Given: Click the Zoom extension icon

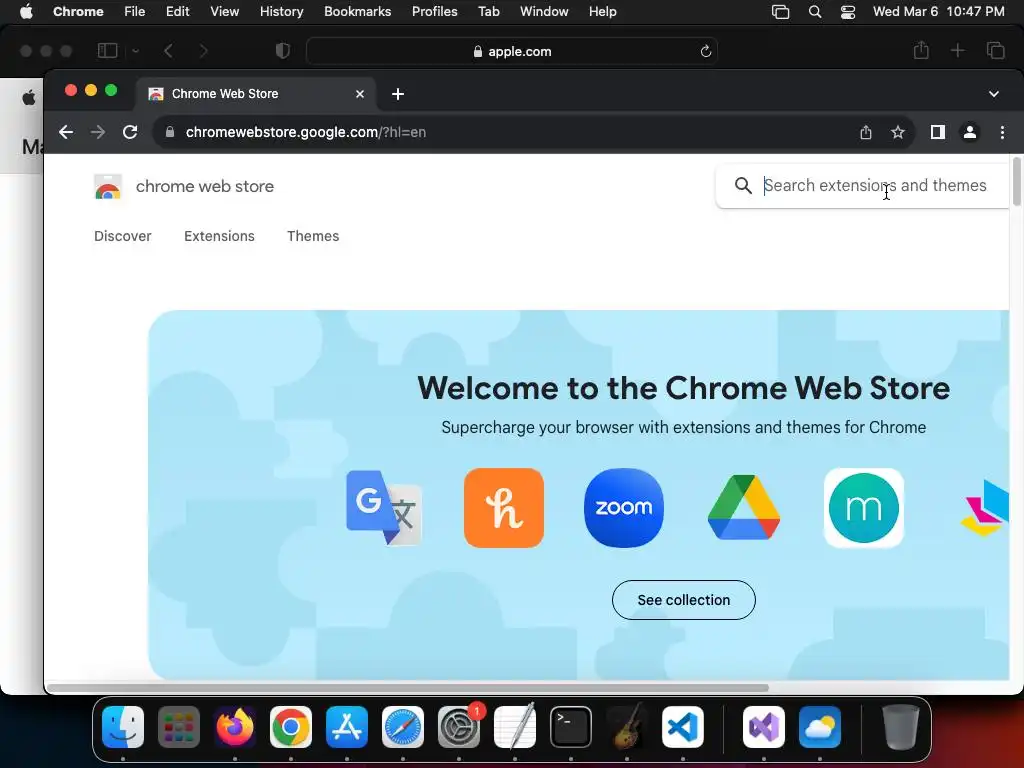Looking at the screenshot, I should (624, 508).
